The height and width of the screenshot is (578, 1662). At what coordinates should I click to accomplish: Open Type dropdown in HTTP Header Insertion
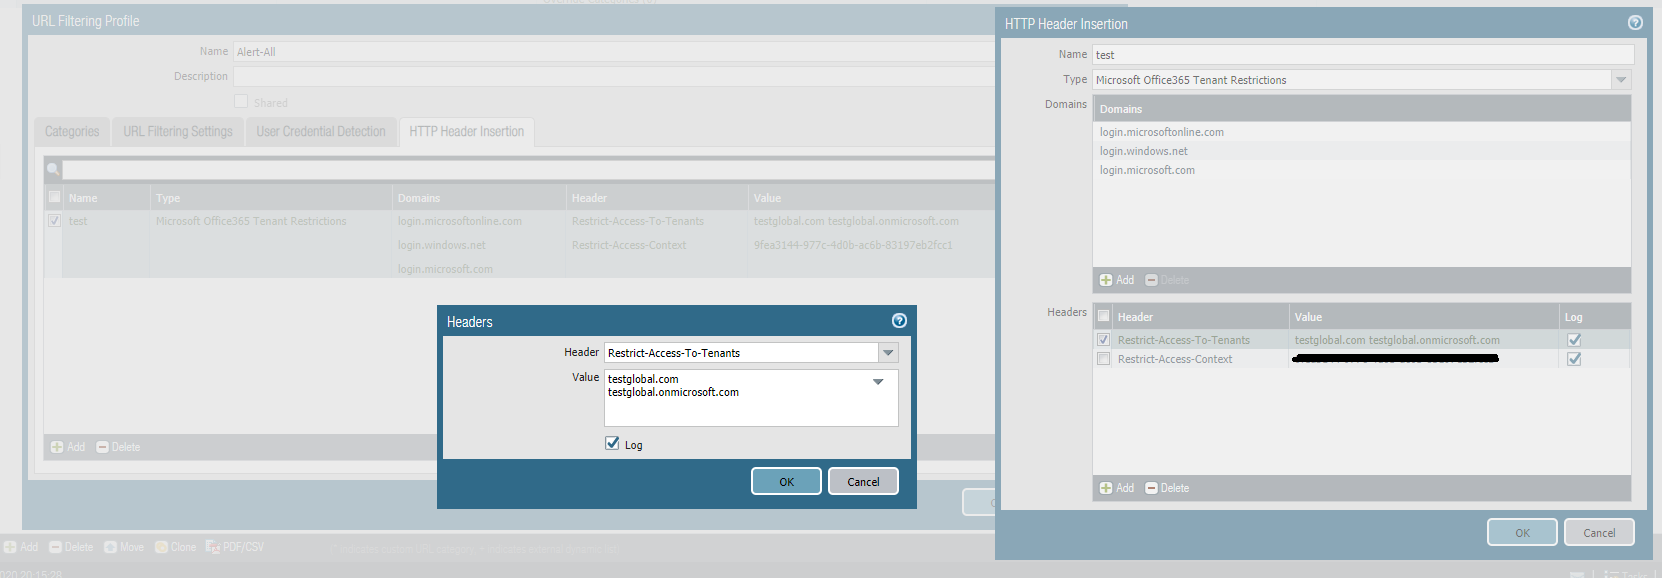[x=1621, y=80]
